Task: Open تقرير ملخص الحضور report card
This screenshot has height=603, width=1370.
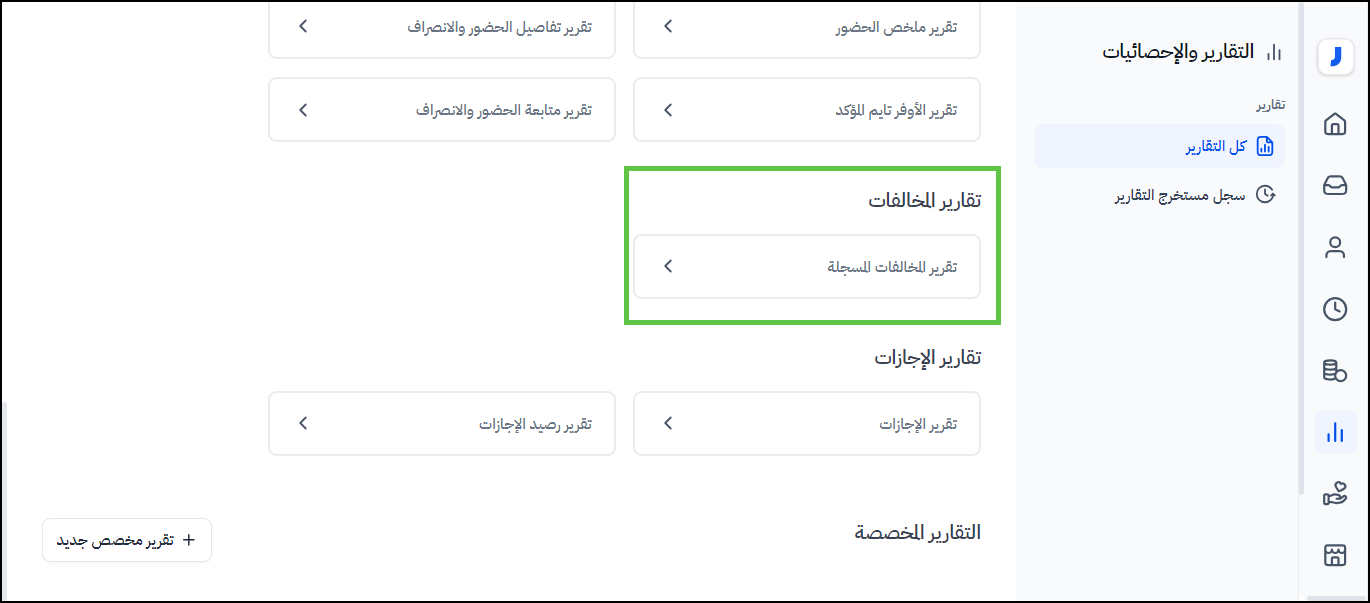Action: [807, 27]
